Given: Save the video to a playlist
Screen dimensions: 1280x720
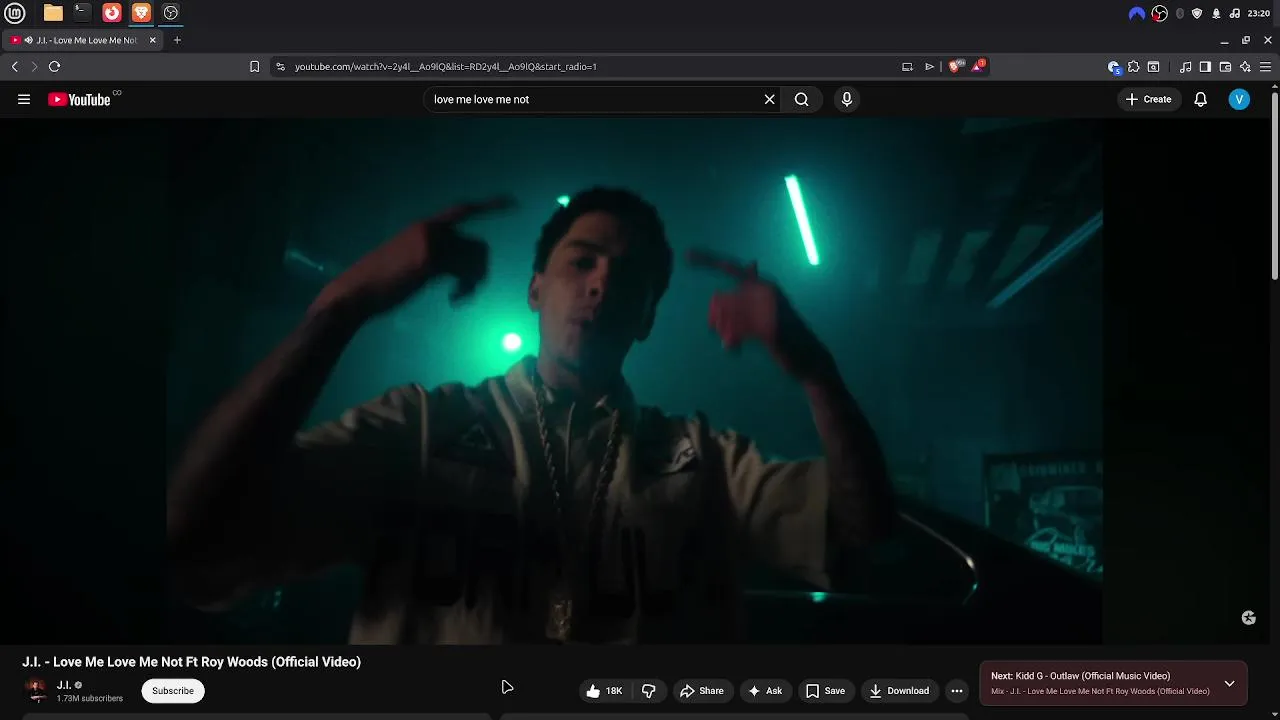Looking at the screenshot, I should 825,691.
